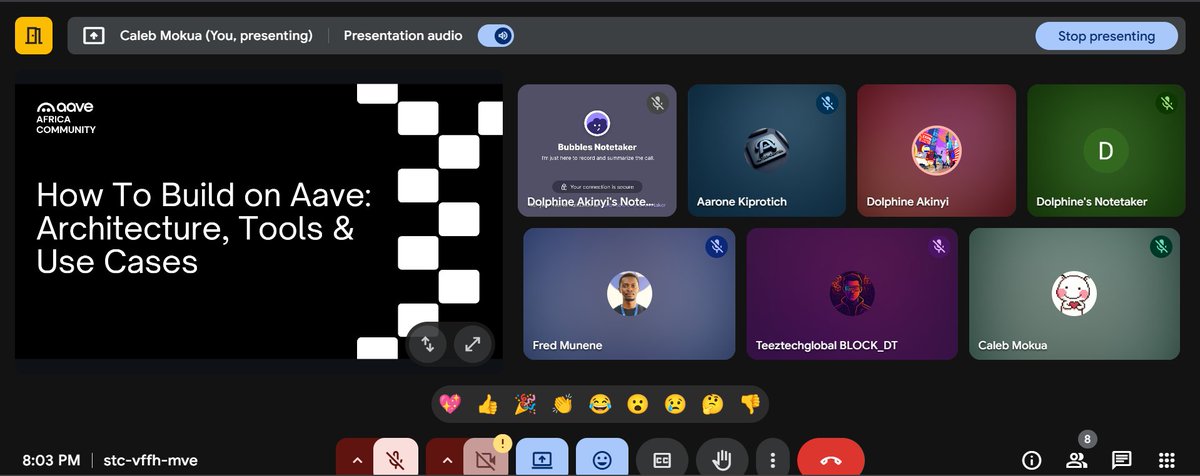The image size is (1200, 476).
Task: Click the Stop presenting button
Action: click(1106, 36)
